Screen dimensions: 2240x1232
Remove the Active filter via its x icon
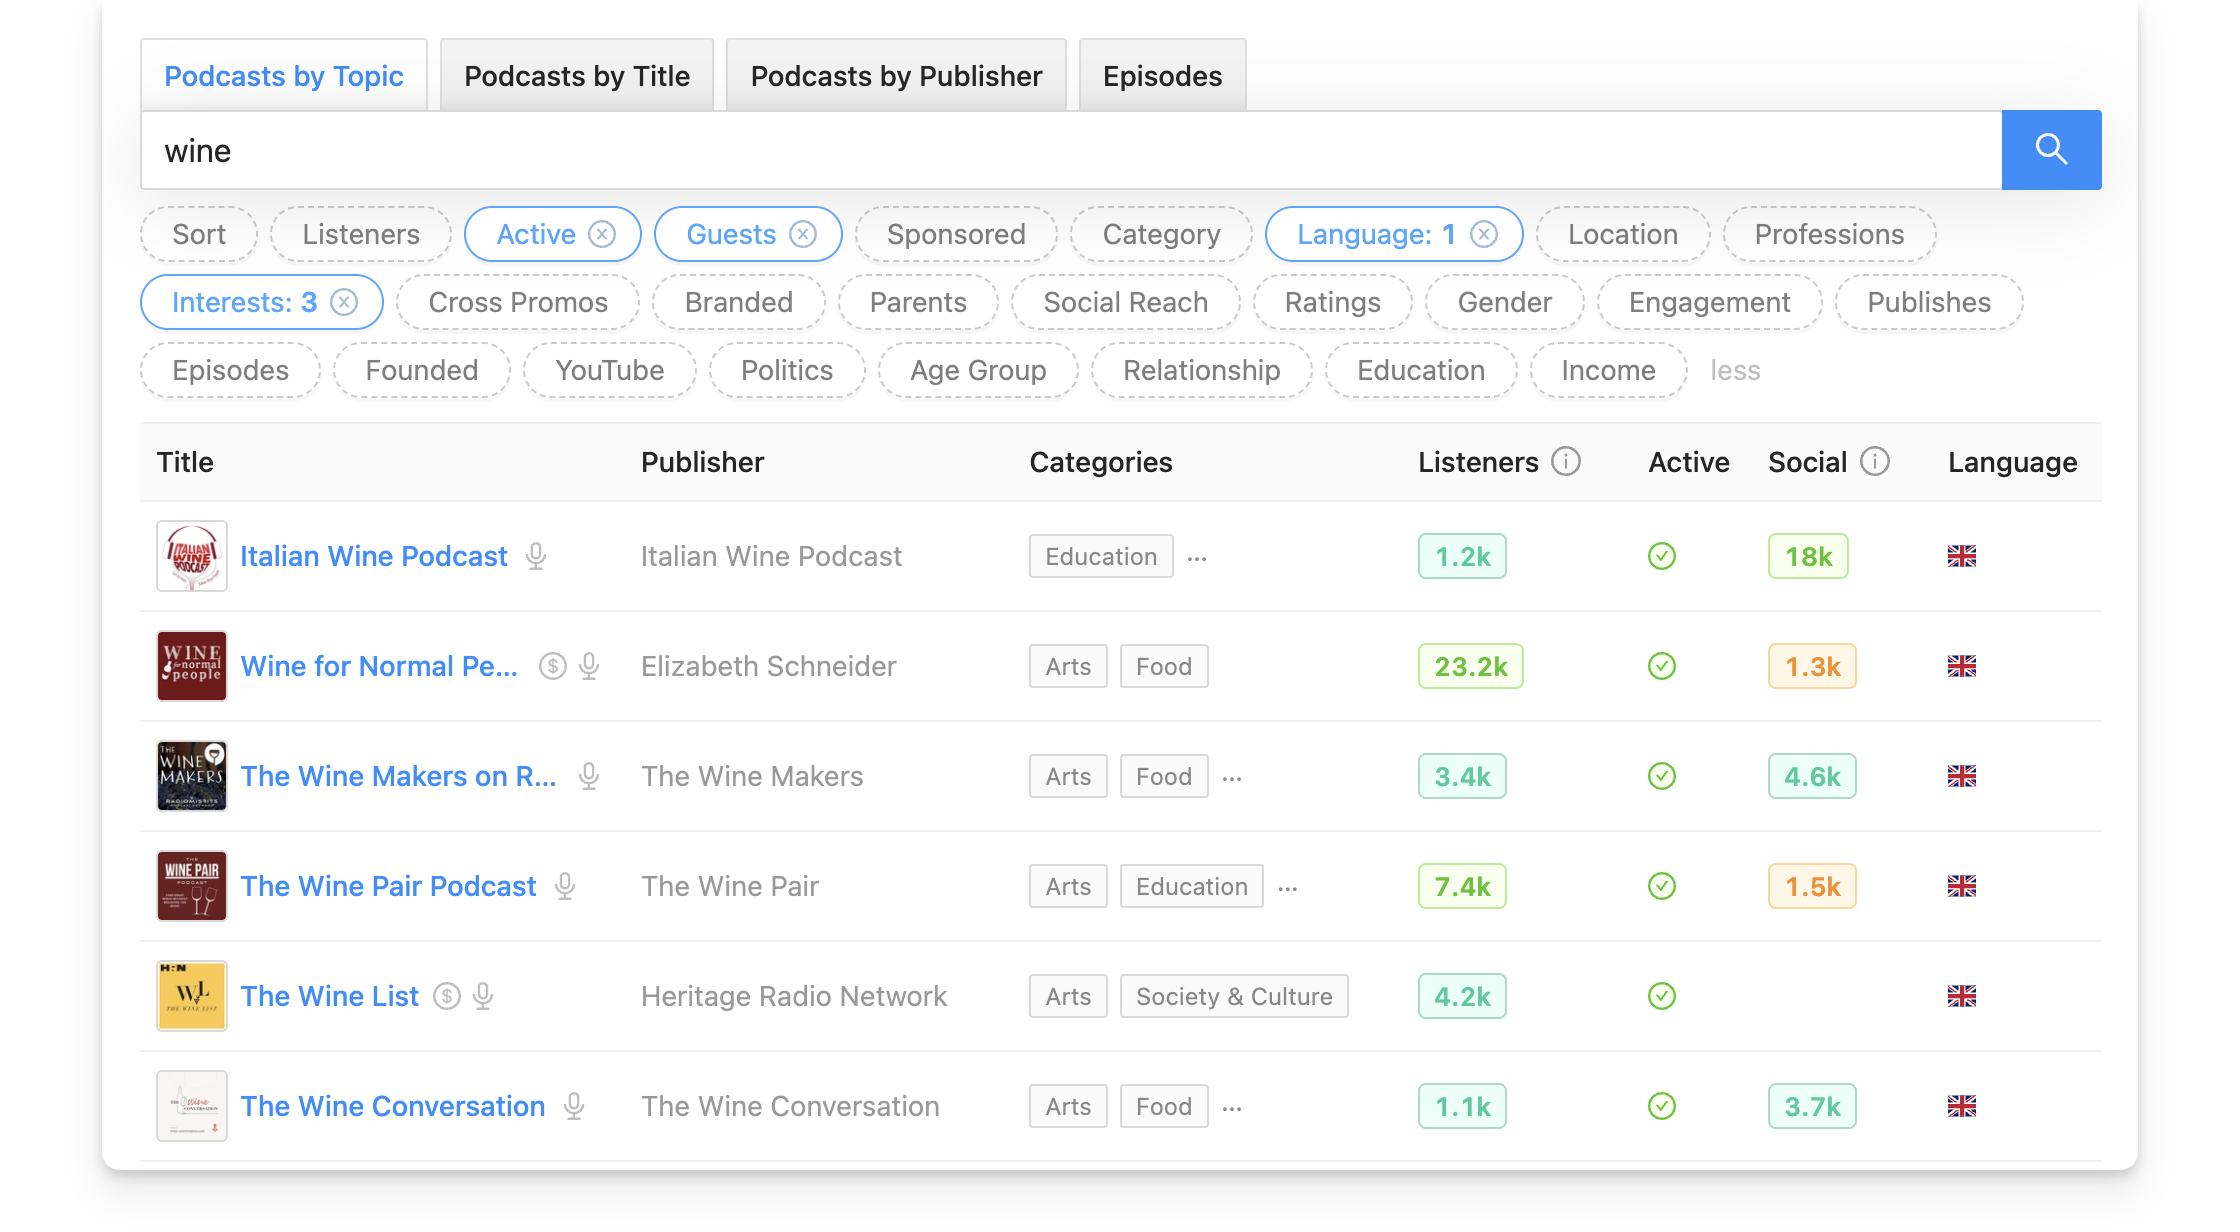(x=602, y=234)
